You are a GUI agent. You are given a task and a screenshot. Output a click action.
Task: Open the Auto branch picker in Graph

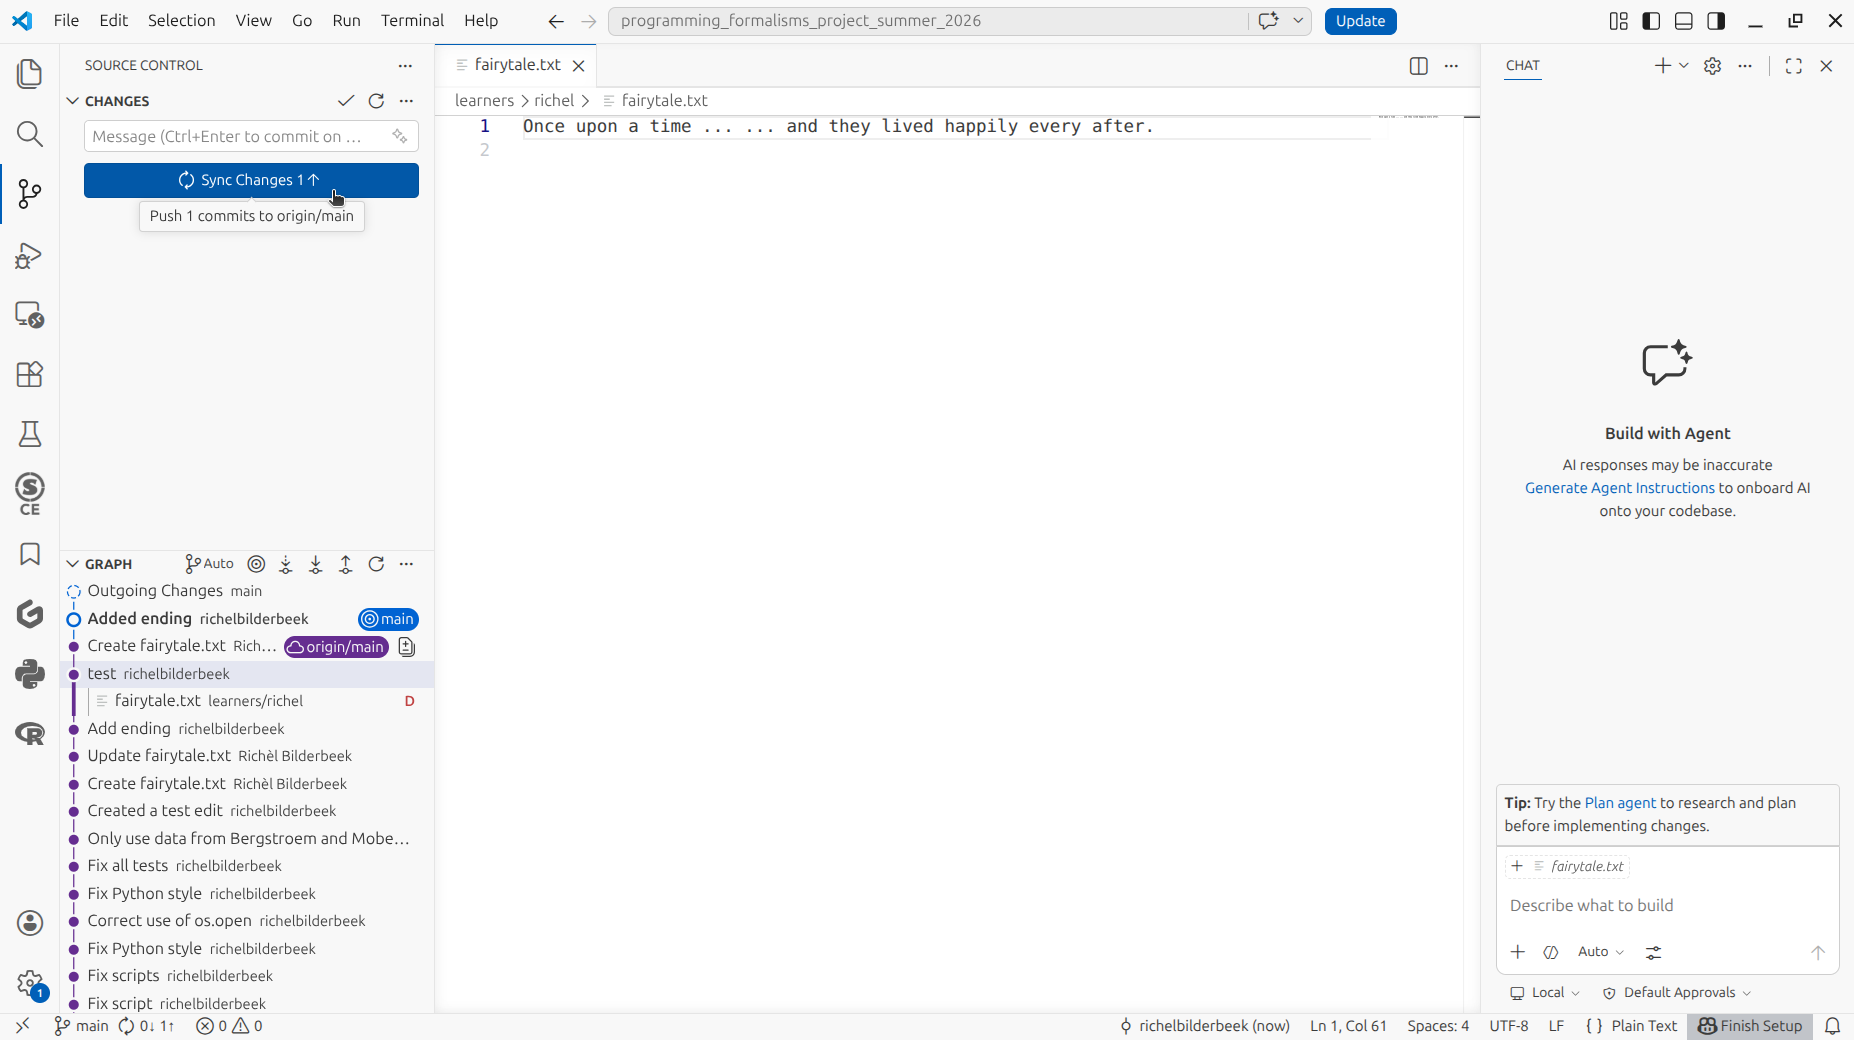click(x=209, y=564)
